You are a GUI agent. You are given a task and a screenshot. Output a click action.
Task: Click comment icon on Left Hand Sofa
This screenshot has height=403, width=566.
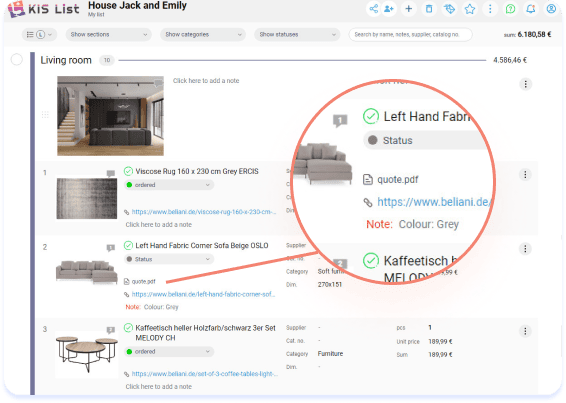pyautogui.click(x=110, y=248)
